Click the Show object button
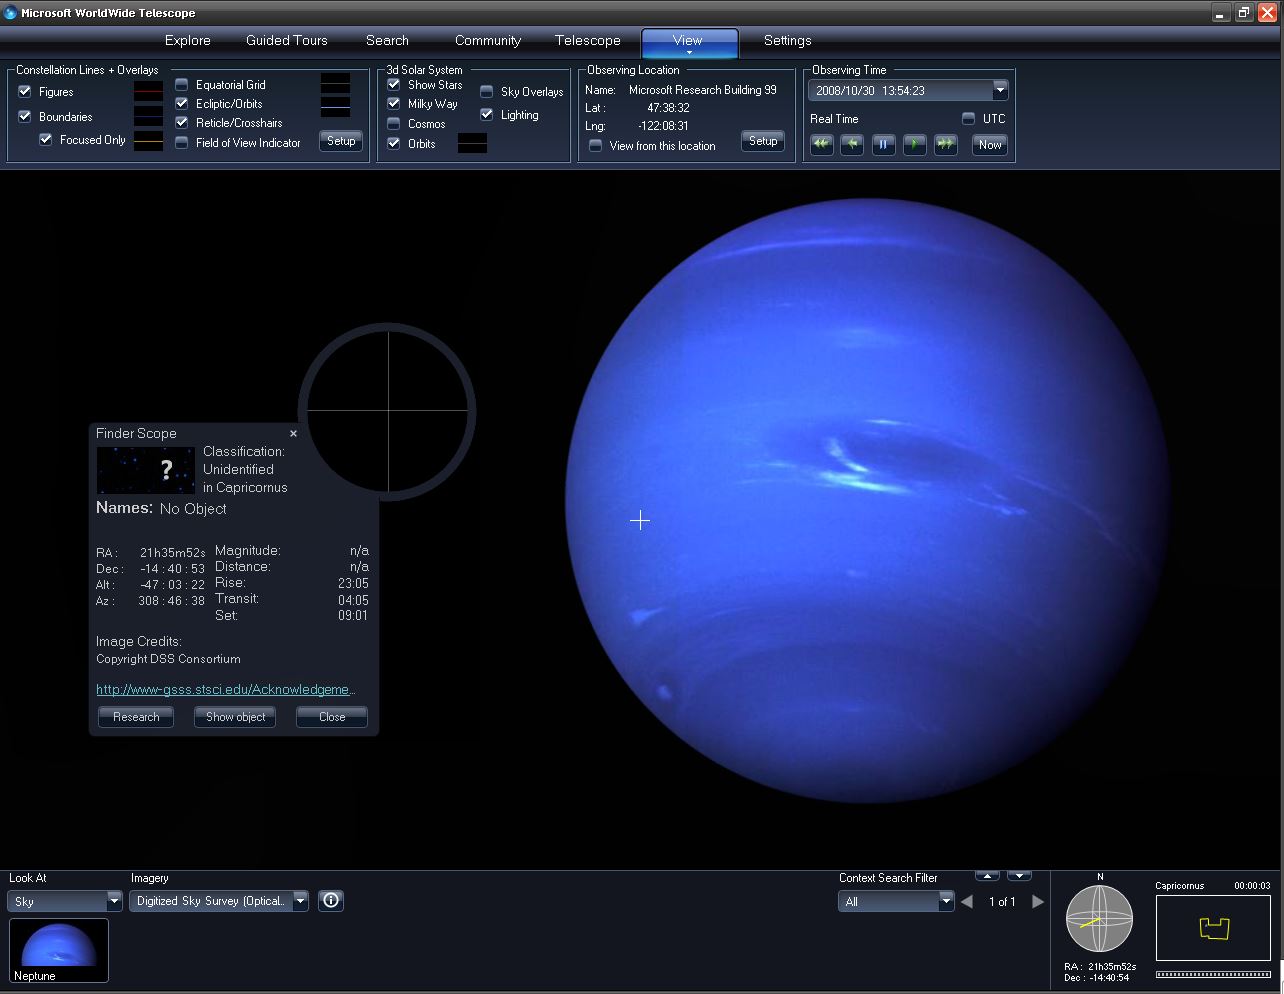The width and height of the screenshot is (1284, 994). pos(235,717)
